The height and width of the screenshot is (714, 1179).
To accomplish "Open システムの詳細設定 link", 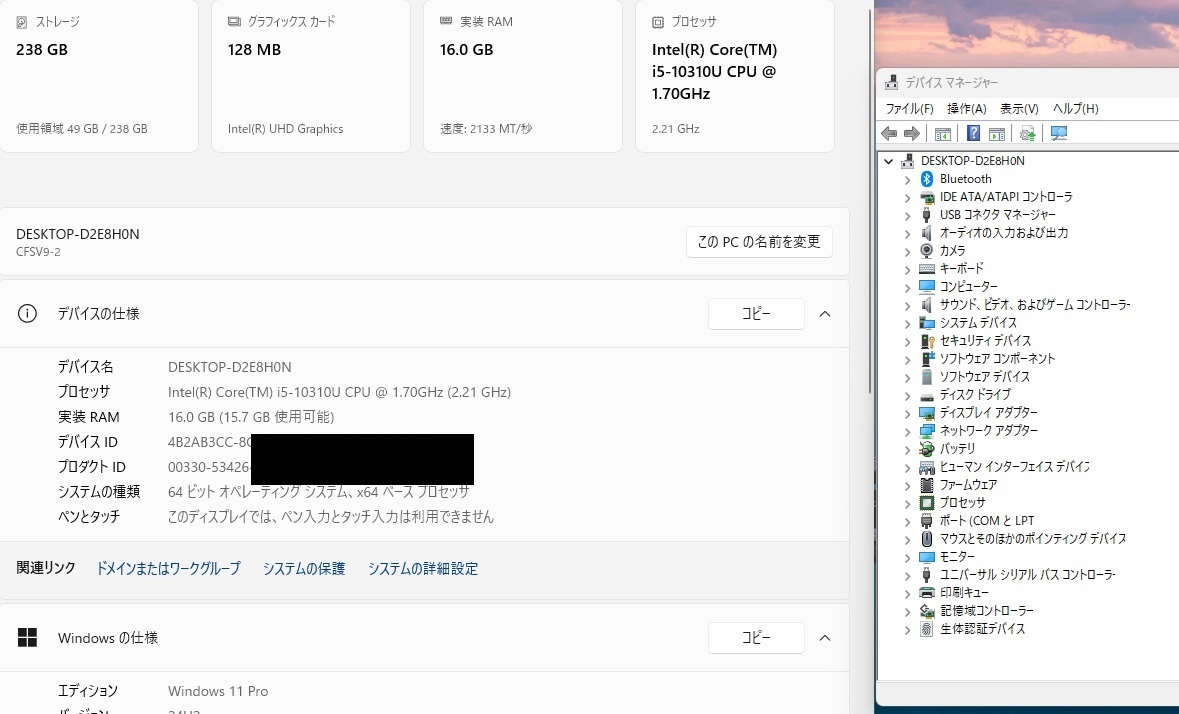I will pos(423,569).
